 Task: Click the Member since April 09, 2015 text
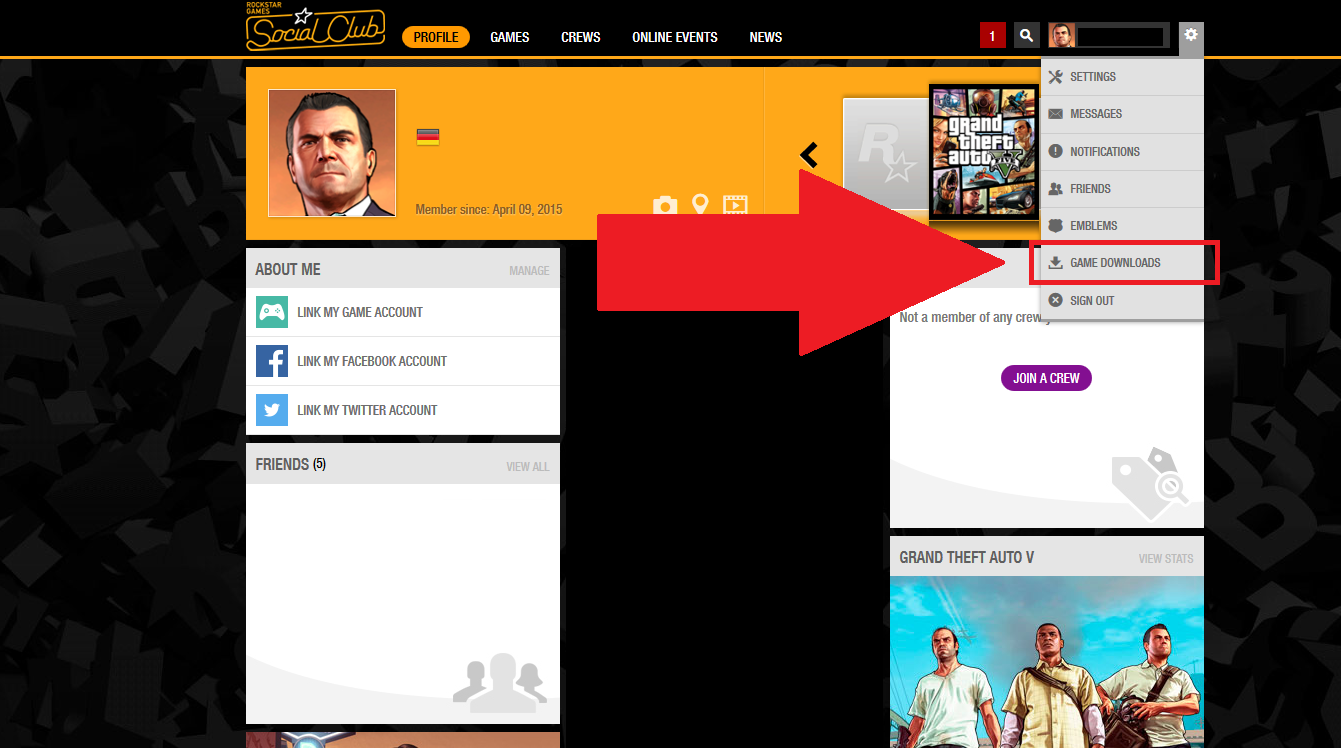coord(489,210)
